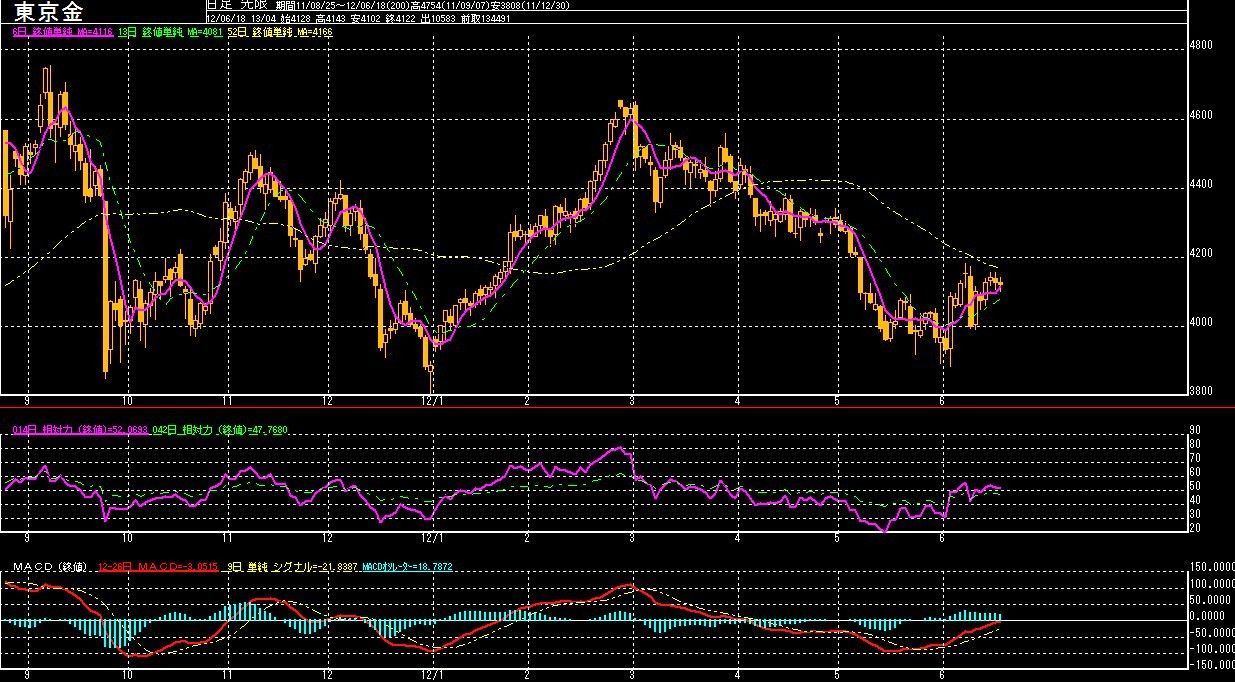Click the 10 month label under price chart

[x=127, y=399]
